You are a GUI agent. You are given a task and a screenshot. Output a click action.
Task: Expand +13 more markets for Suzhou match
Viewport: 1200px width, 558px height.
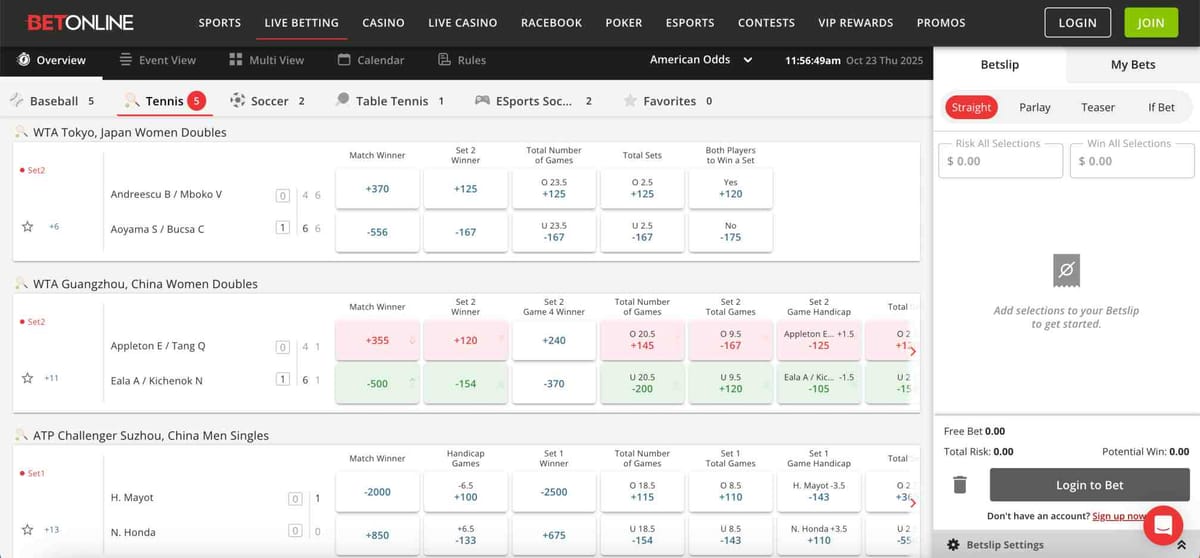[x=54, y=530]
